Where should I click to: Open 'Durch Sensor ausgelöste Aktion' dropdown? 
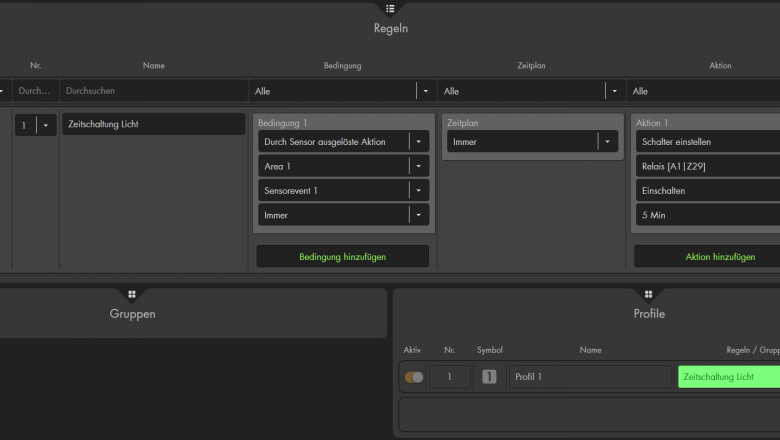(x=419, y=142)
